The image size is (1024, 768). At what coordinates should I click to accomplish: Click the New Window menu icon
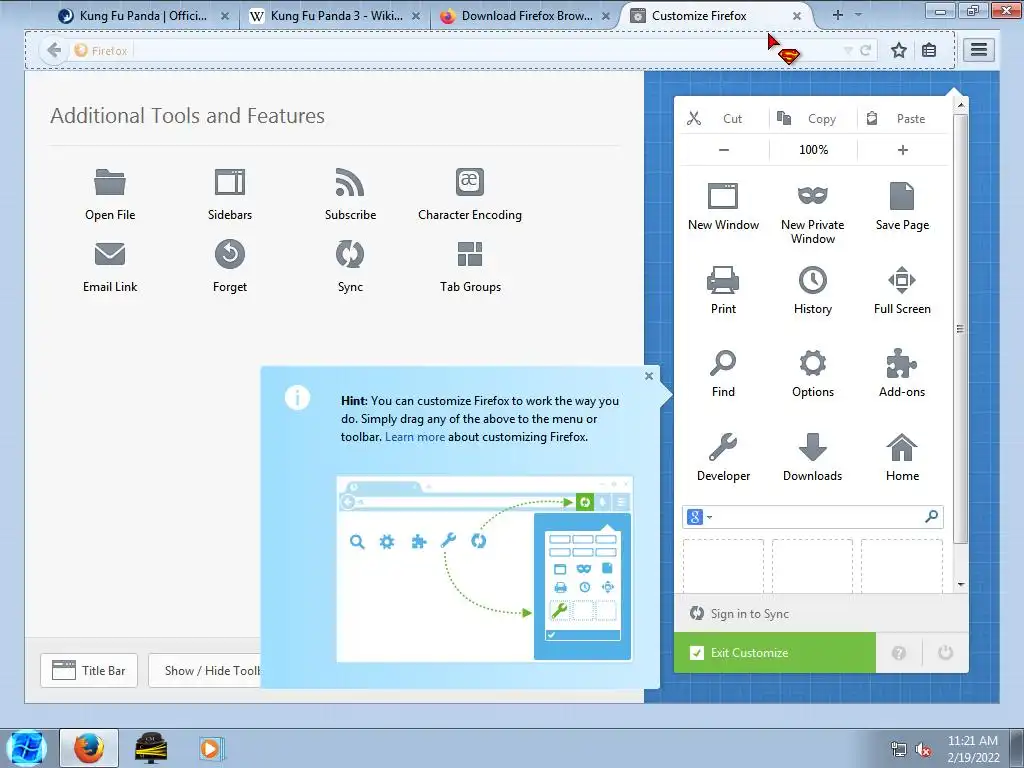coord(723,196)
